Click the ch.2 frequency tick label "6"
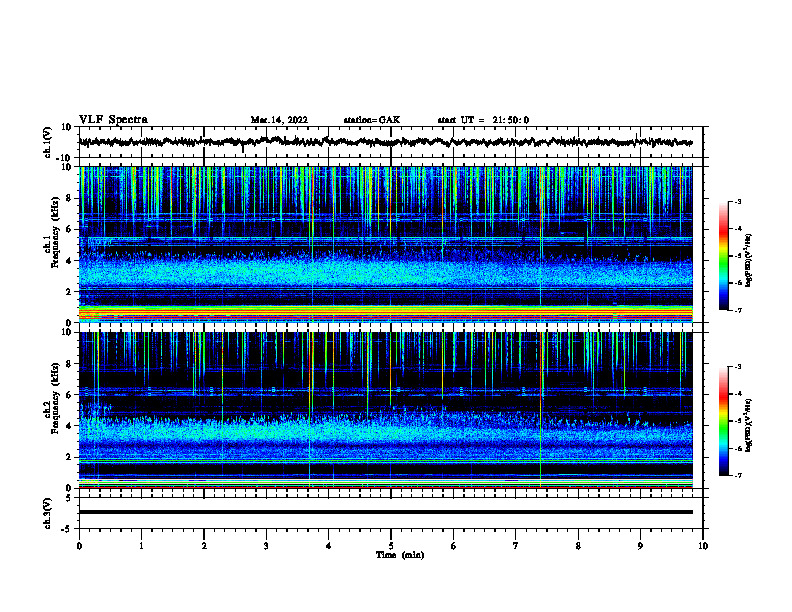 70,394
